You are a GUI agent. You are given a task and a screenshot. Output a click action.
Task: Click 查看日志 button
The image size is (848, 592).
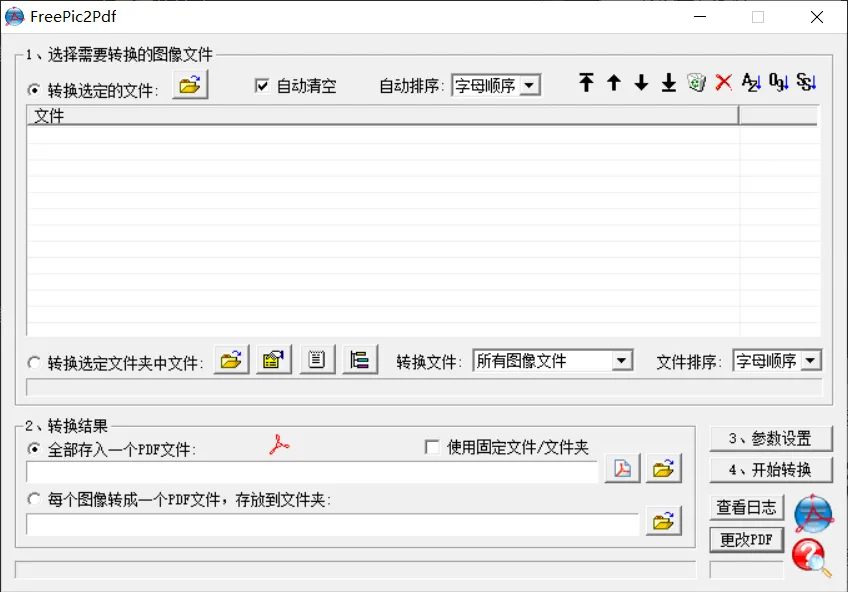click(746, 507)
